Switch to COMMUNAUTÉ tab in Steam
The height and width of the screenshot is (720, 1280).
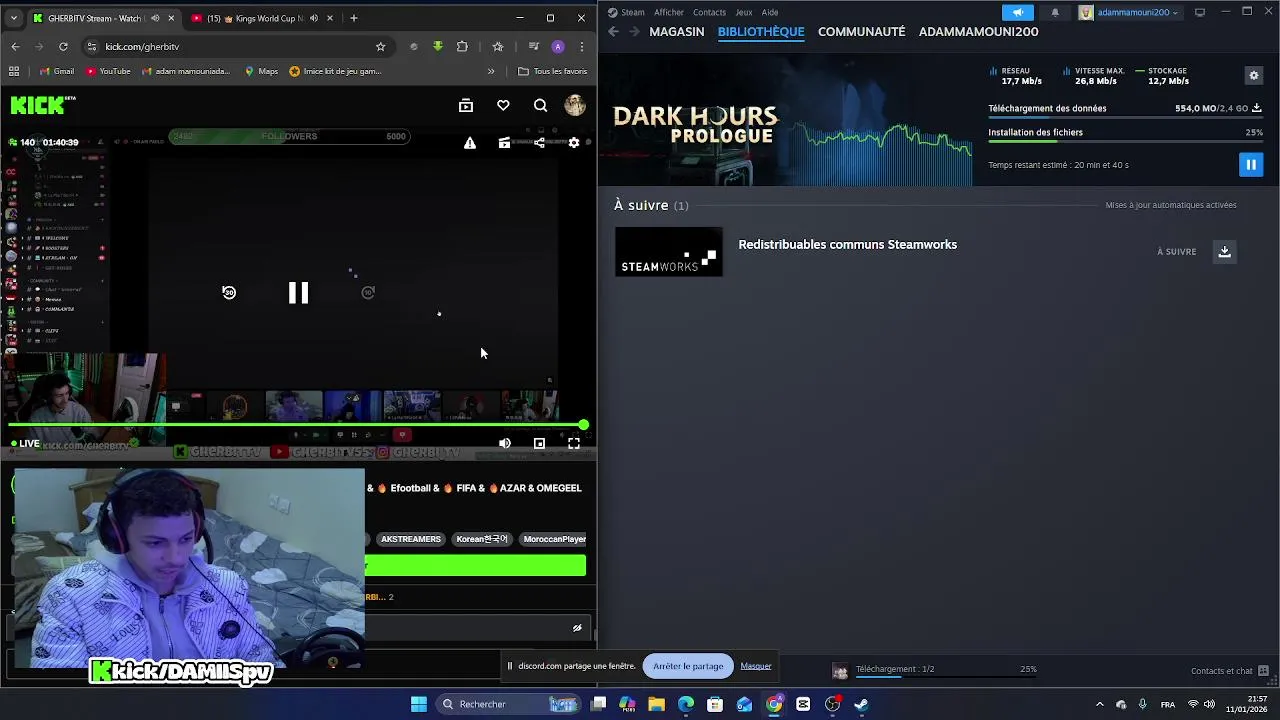(x=861, y=31)
